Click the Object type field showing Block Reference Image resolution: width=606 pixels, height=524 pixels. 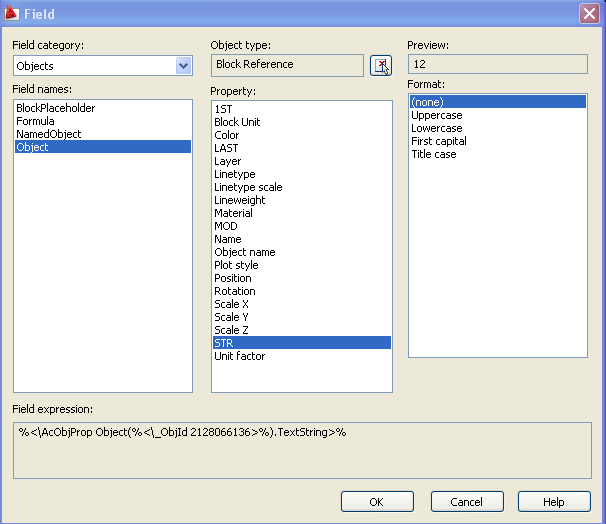pyautogui.click(x=287, y=65)
